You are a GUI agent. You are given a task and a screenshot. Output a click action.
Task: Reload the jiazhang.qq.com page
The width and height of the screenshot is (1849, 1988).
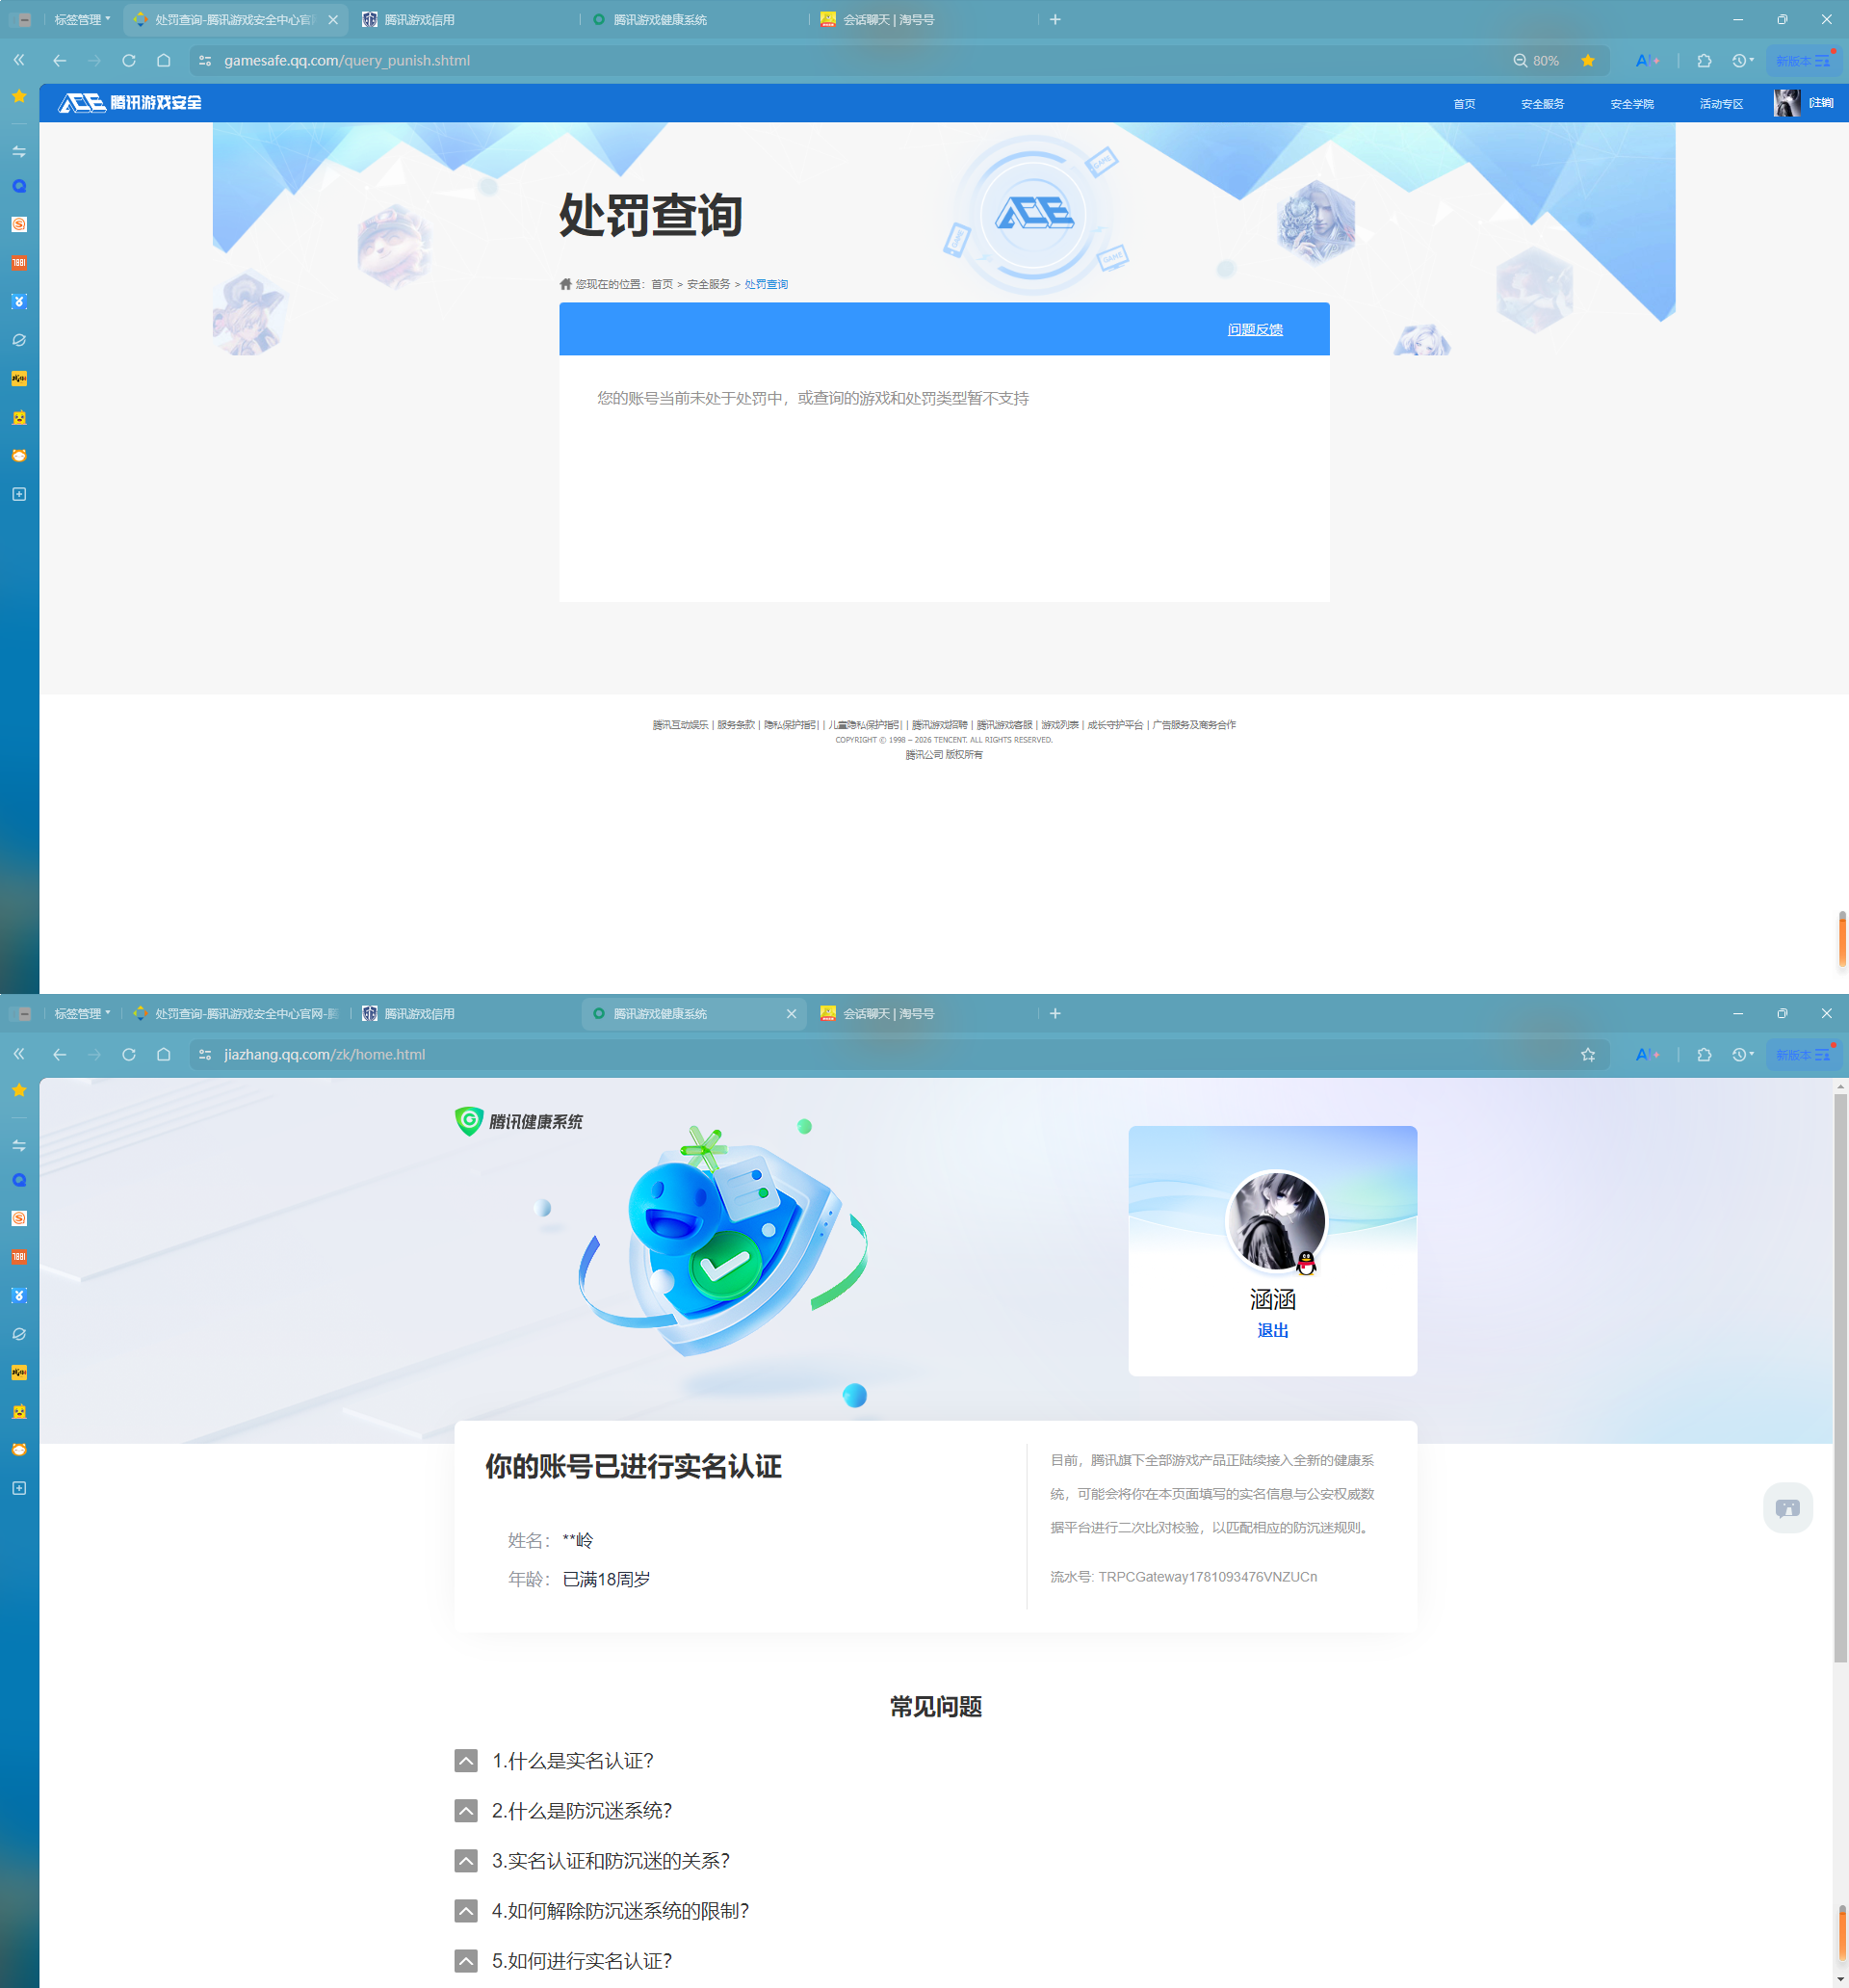tap(129, 1054)
